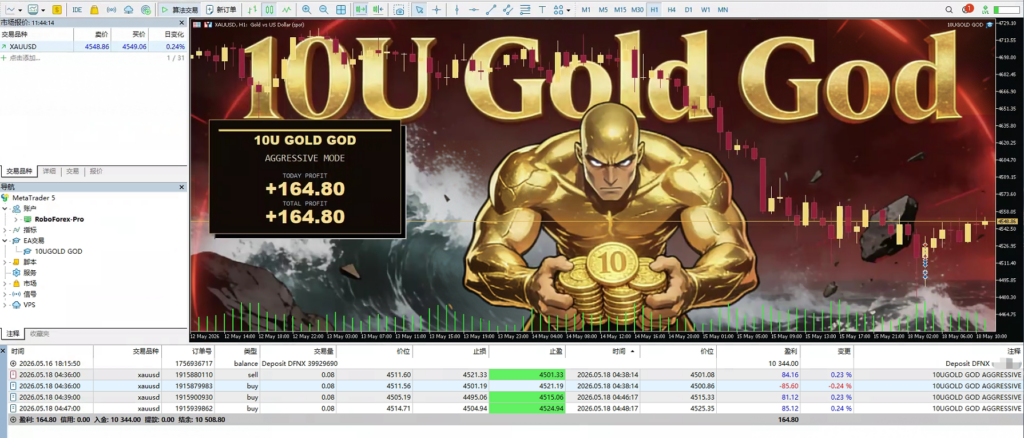1024x438 pixels.
Task: Select 交易品种 tab in Market Watch
Action: click(19, 171)
